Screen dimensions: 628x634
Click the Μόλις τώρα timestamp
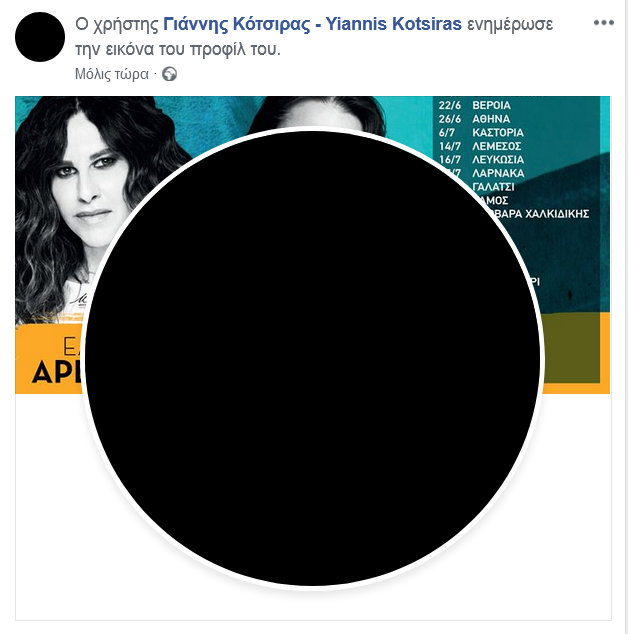(112, 74)
